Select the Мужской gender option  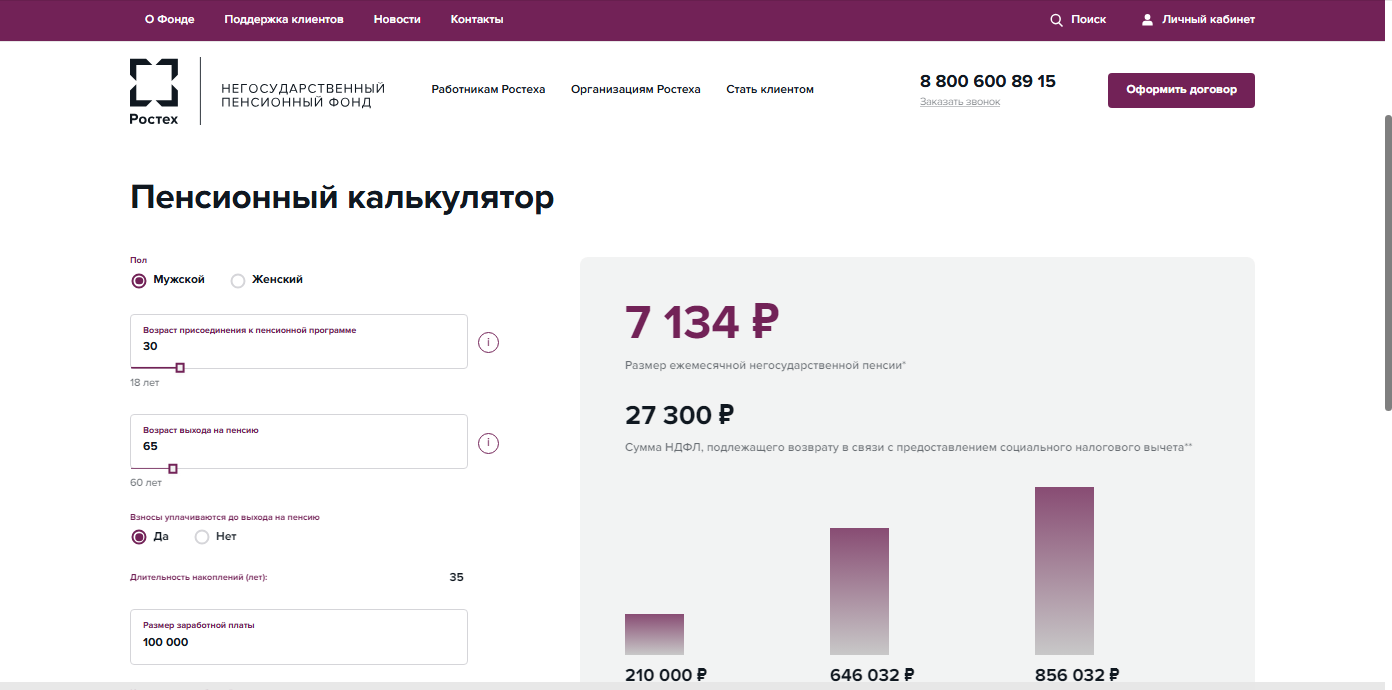point(138,281)
